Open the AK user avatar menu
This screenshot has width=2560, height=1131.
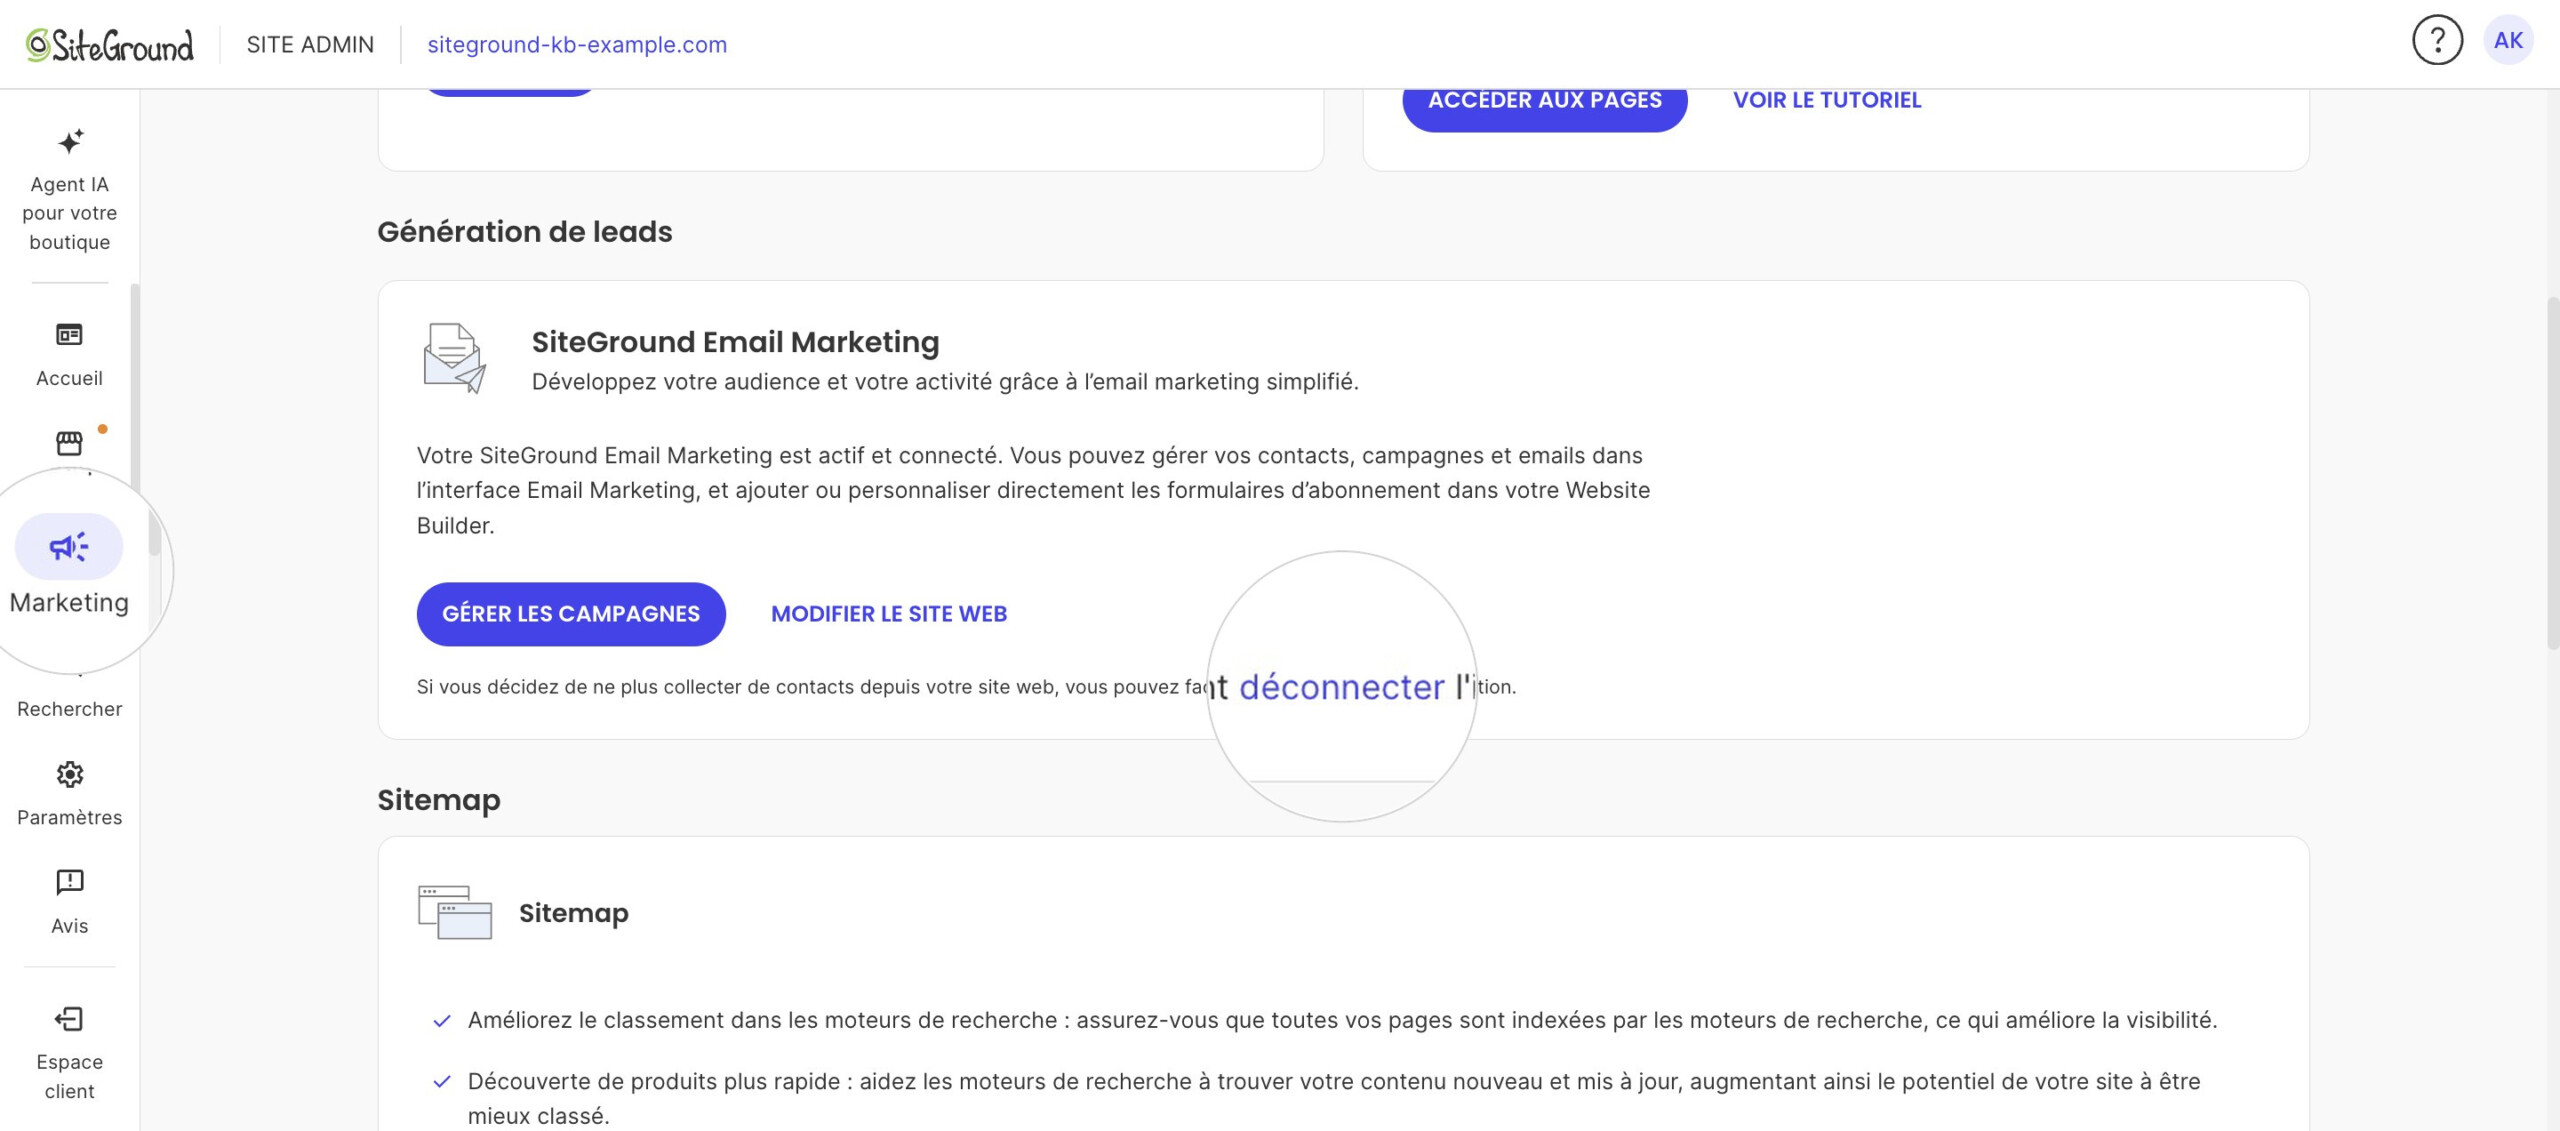[2508, 41]
